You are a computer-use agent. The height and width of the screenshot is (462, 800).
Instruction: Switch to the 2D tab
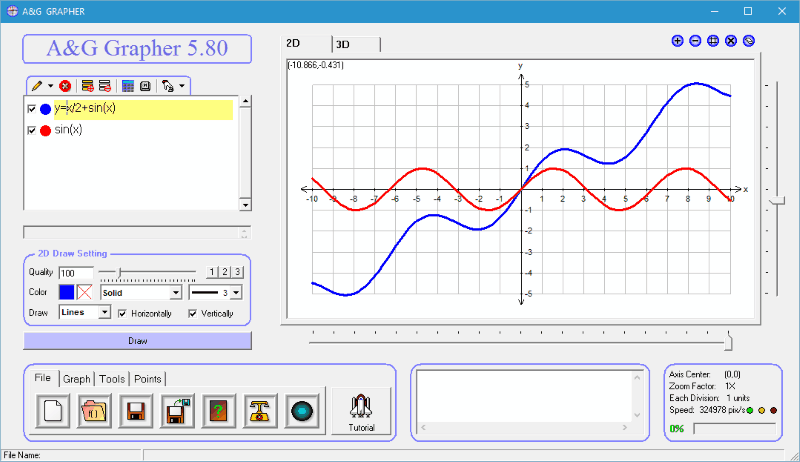[306, 43]
